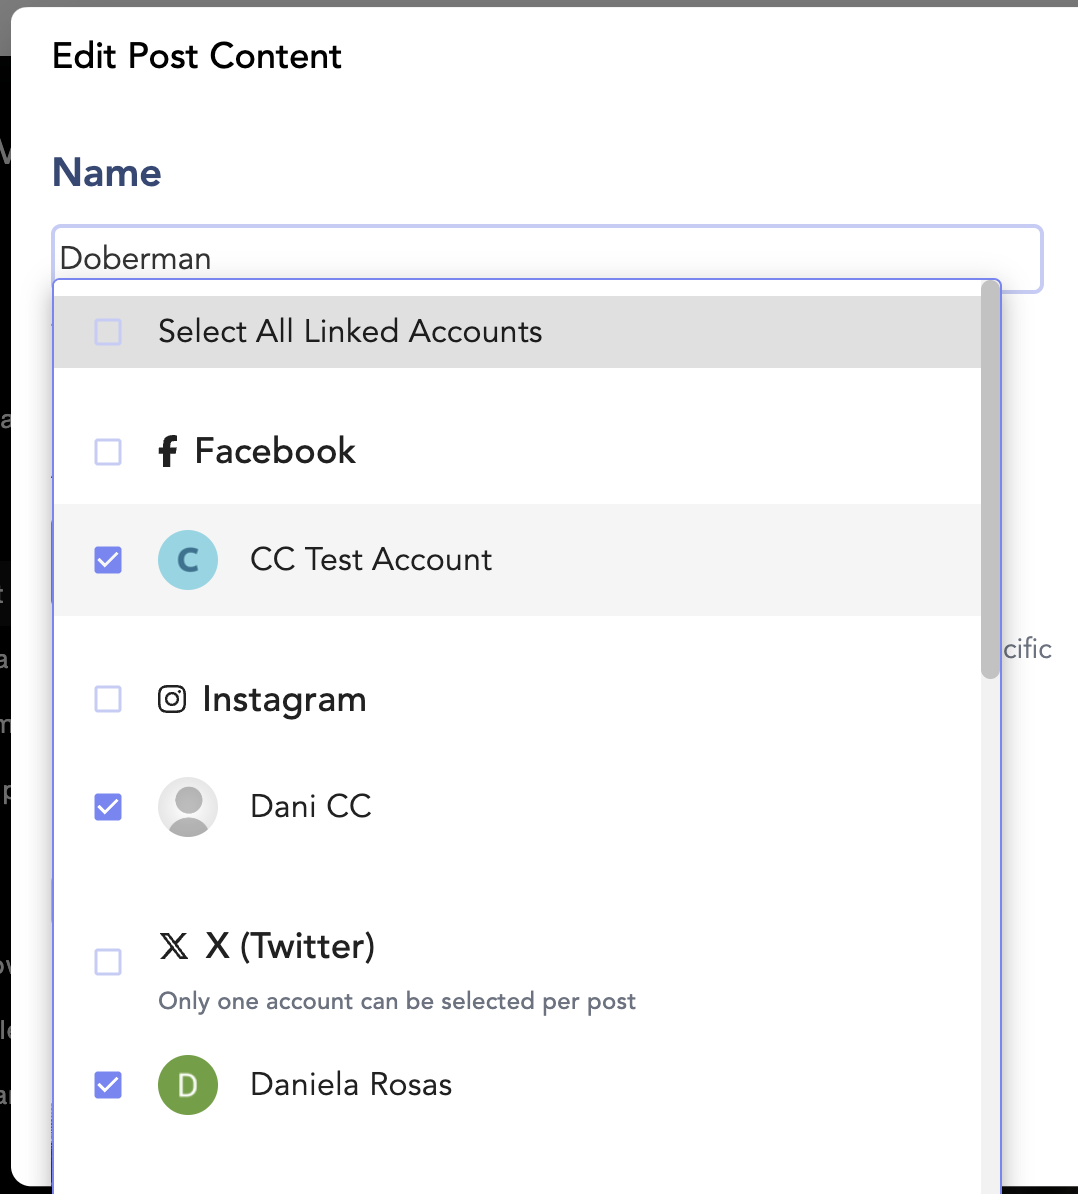Uncheck the Dani CC checkbox
This screenshot has height=1194, width=1078.
(x=108, y=806)
